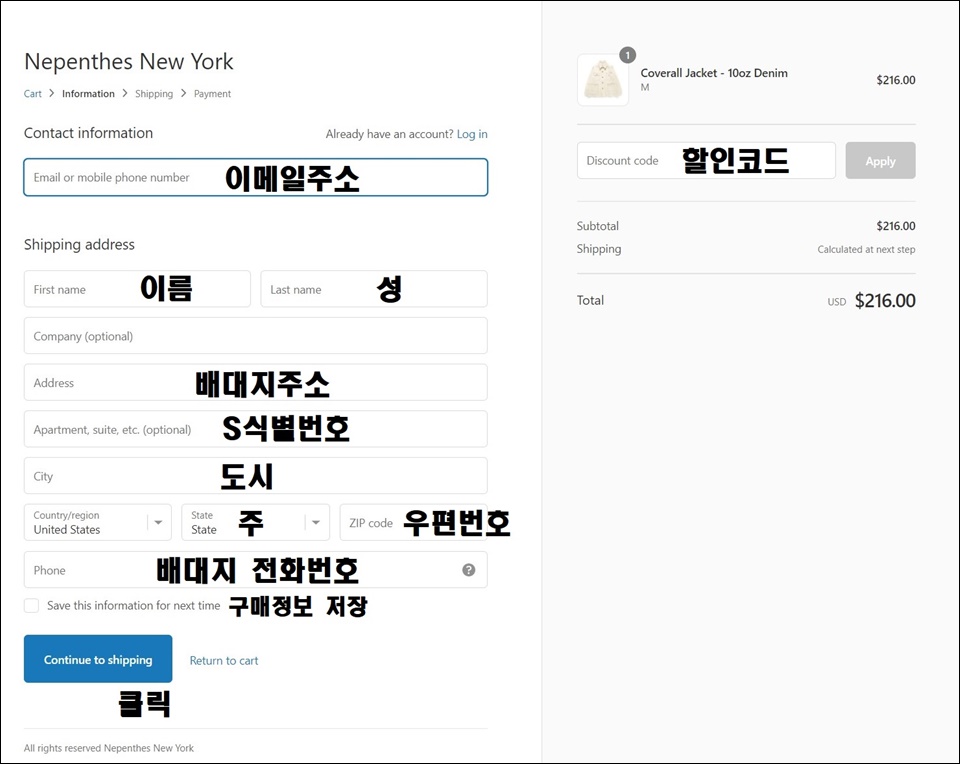Click the Nepenthes New York store title
The height and width of the screenshot is (764, 960).
coord(129,62)
